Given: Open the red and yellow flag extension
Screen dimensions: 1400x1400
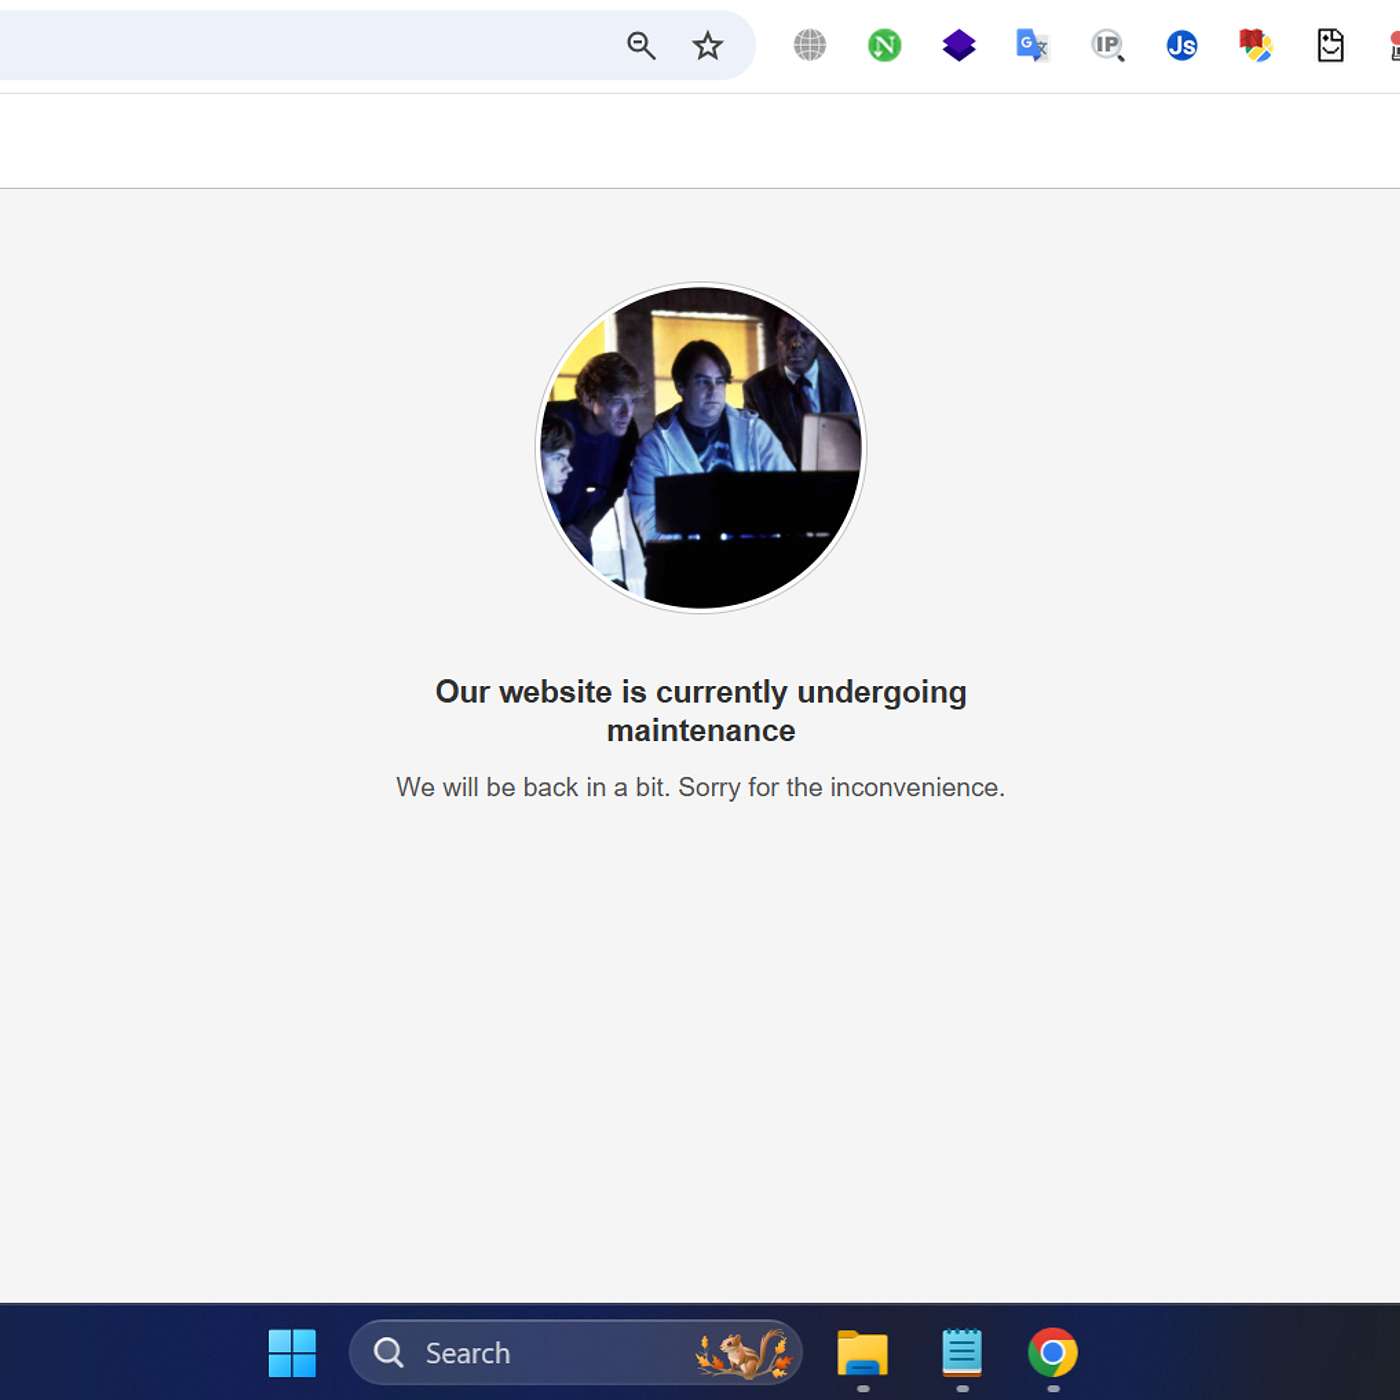Looking at the screenshot, I should (x=1256, y=45).
